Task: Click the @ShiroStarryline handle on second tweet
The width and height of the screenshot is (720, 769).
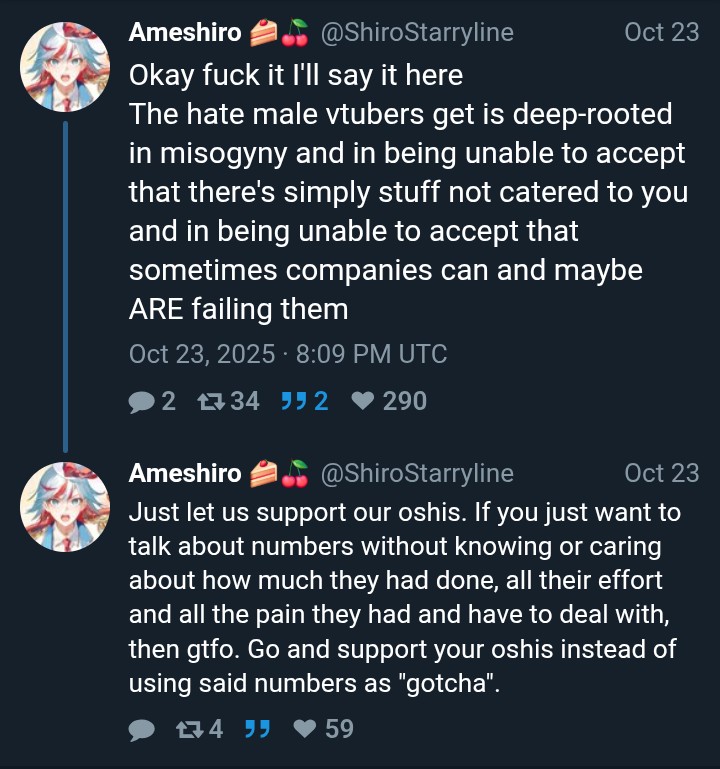Action: [x=416, y=473]
